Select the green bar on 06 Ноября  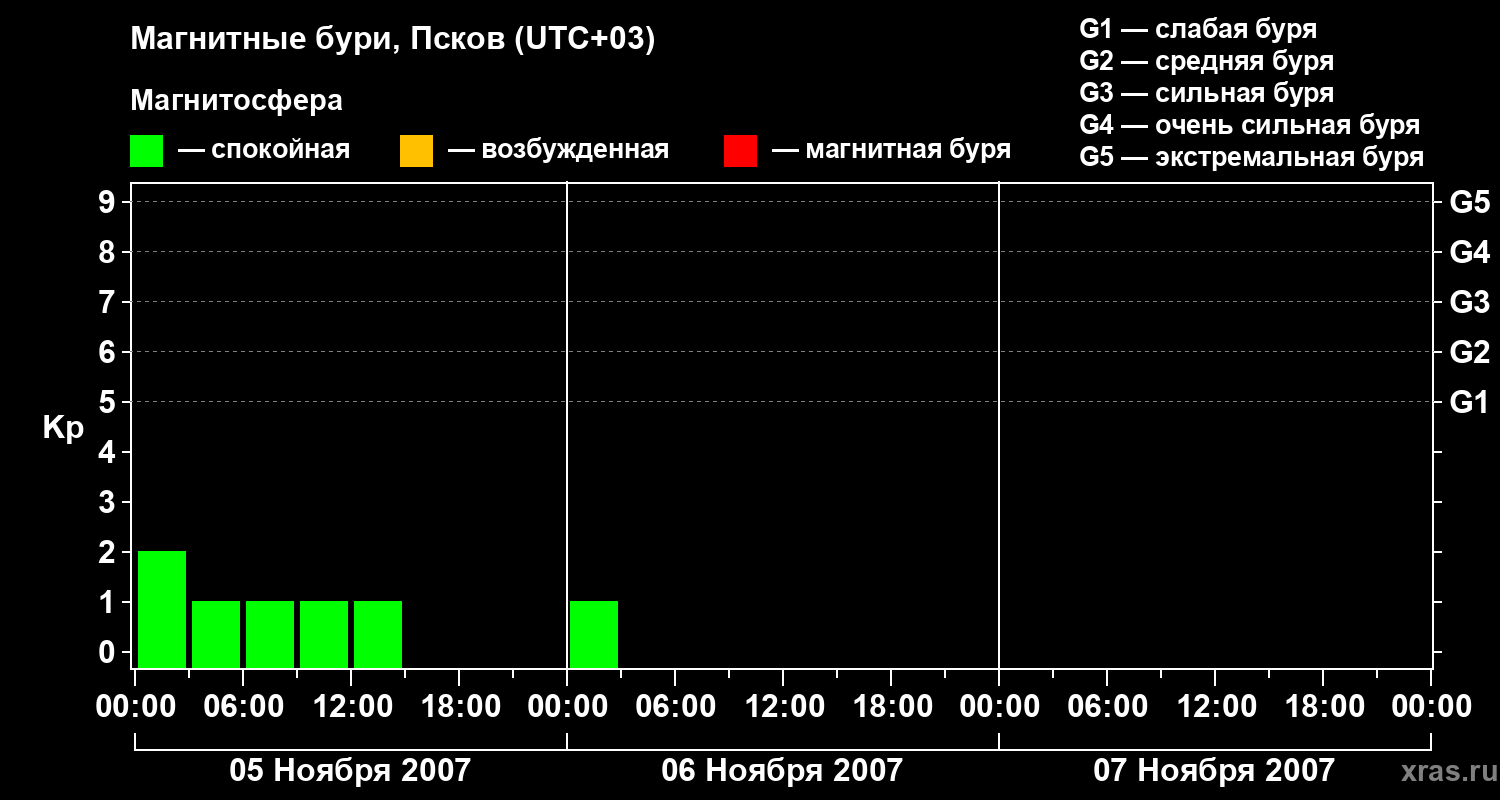click(594, 634)
